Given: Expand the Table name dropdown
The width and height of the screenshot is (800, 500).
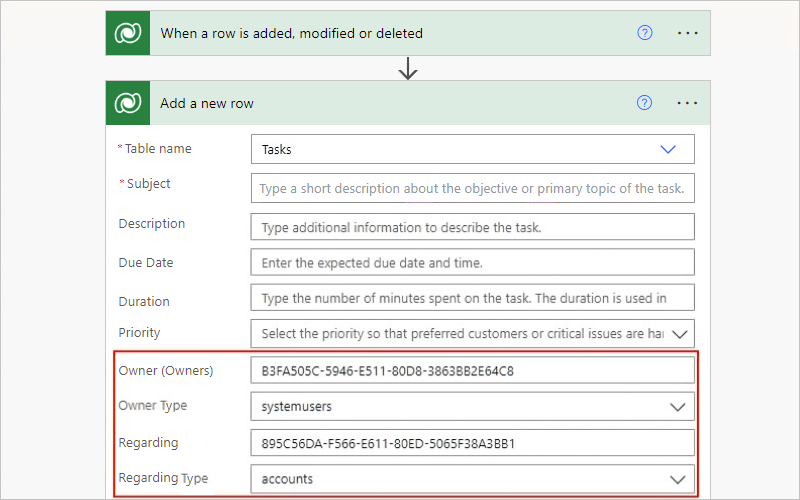Looking at the screenshot, I should coord(668,149).
